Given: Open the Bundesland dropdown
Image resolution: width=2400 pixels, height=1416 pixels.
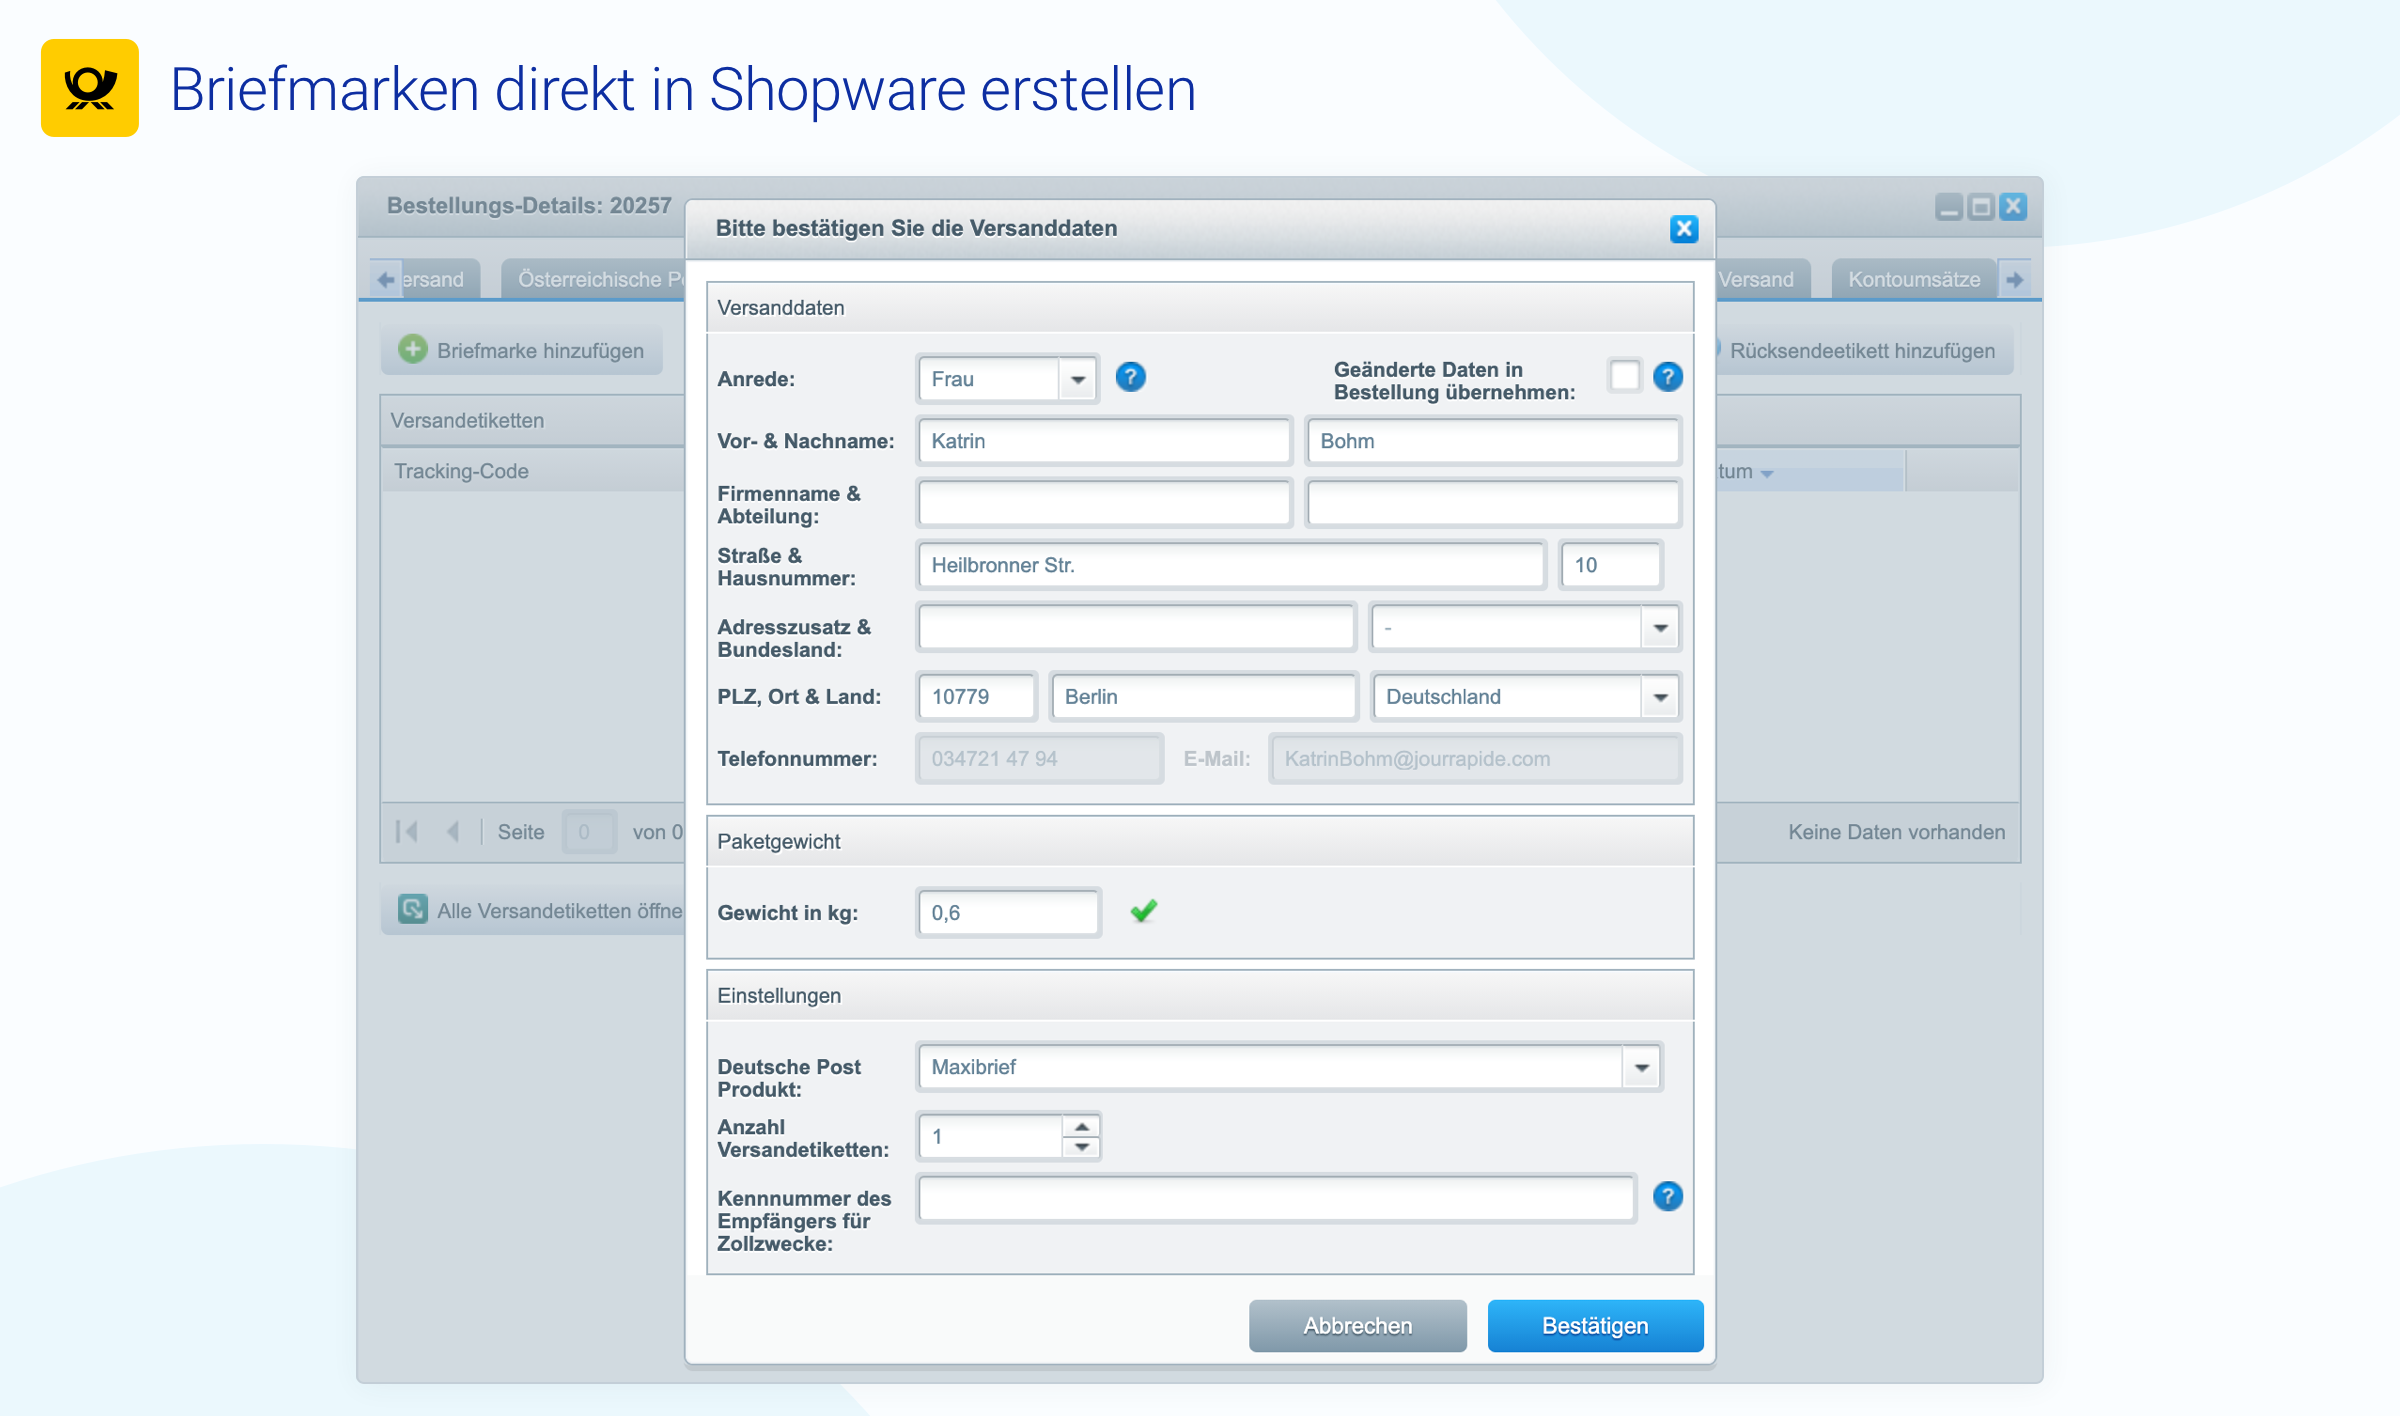Looking at the screenshot, I should (x=1660, y=628).
